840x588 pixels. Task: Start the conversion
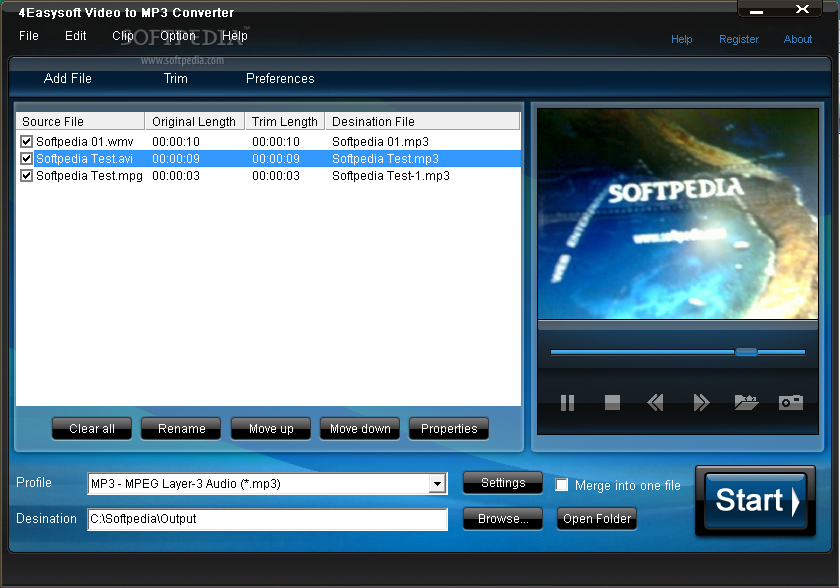point(755,501)
